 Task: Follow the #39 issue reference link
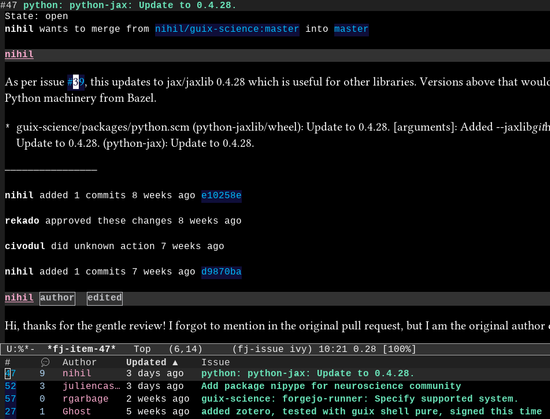pyautogui.click(x=76, y=82)
